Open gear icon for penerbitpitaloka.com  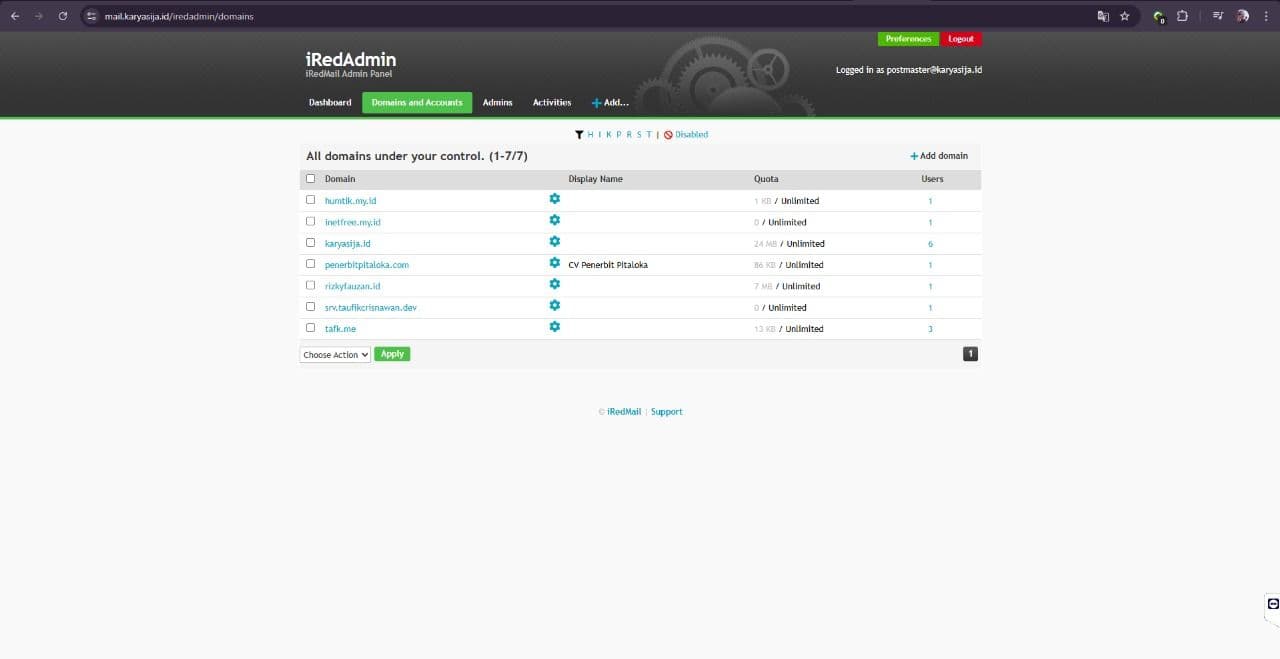pos(554,263)
